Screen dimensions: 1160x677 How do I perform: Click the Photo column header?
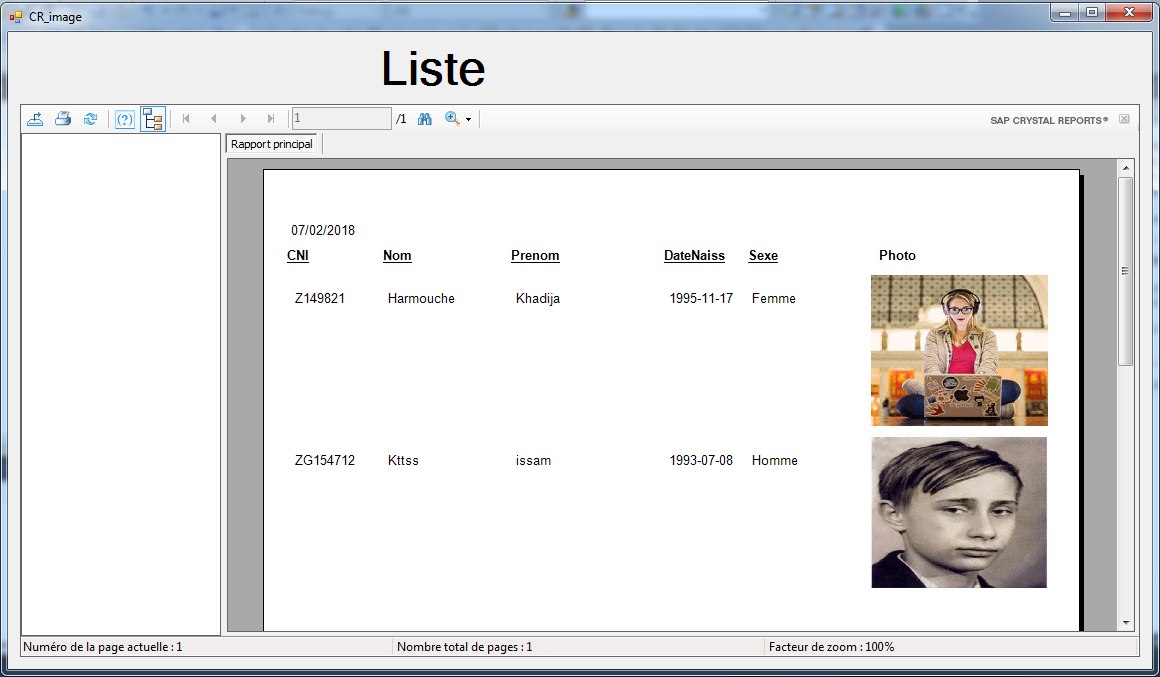point(897,255)
